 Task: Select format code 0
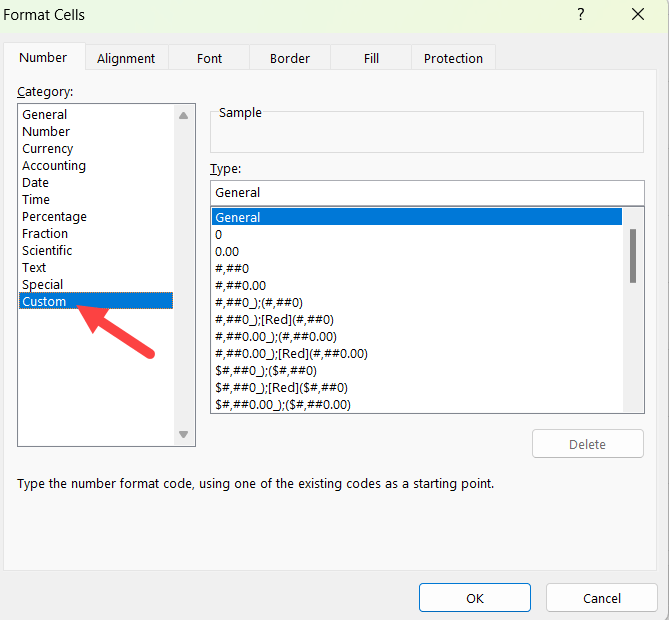tap(417, 234)
